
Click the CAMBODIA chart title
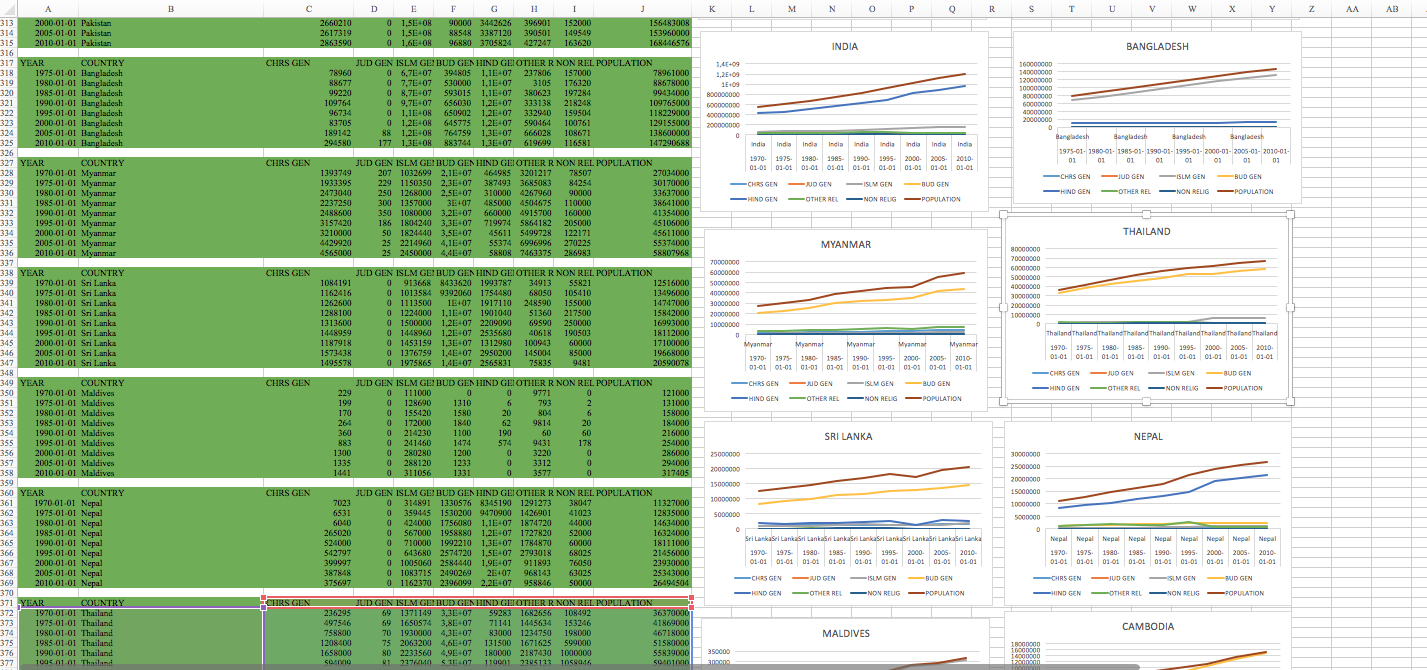(1148, 626)
